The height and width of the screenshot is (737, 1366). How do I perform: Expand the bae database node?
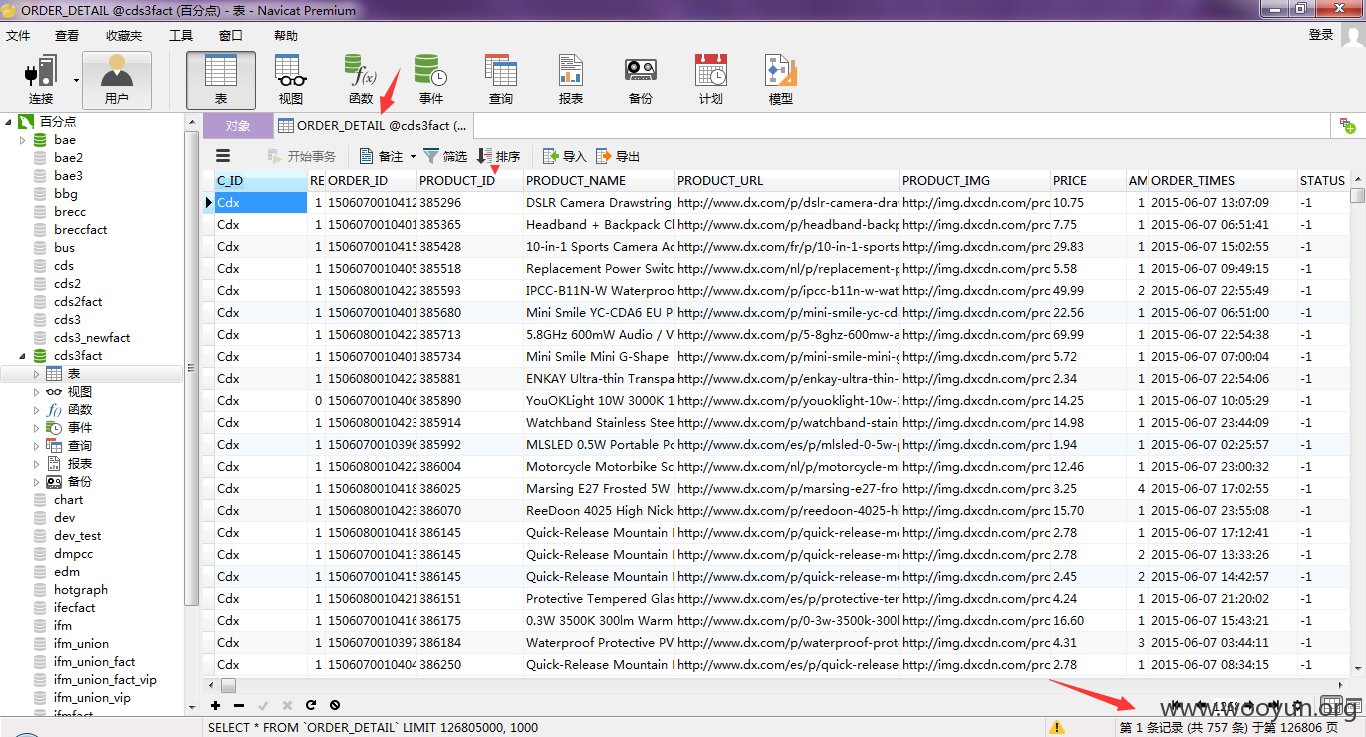pos(22,140)
